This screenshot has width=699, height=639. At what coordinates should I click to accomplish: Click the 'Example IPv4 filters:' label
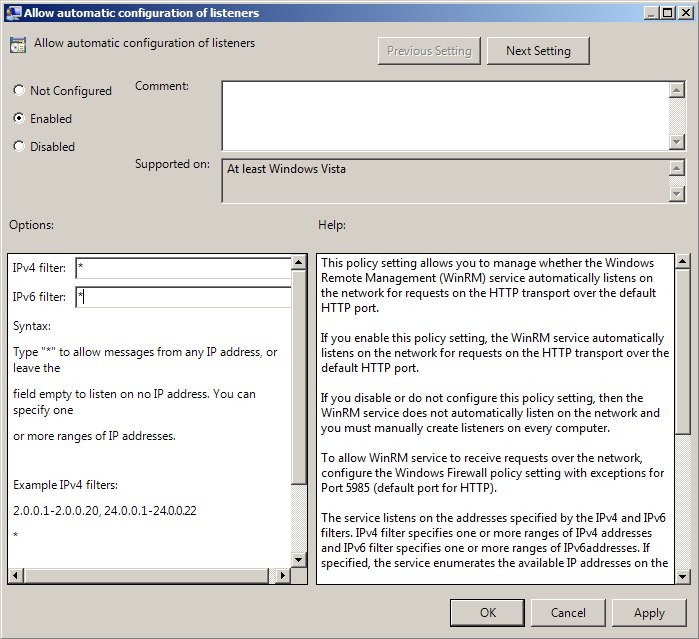coord(66,485)
